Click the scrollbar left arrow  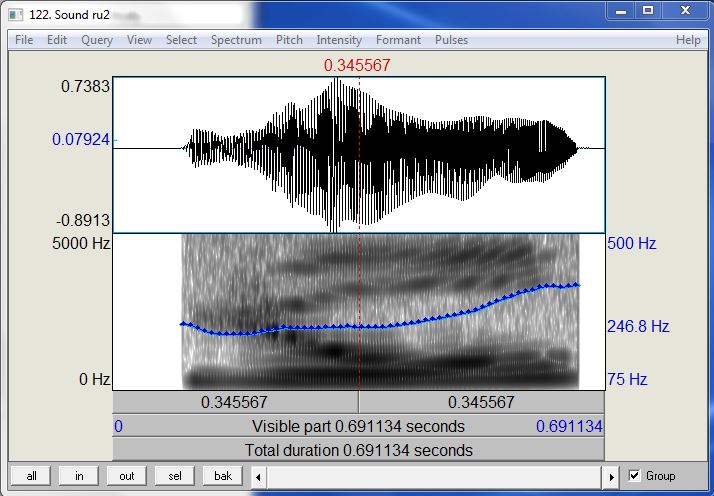(x=259, y=477)
